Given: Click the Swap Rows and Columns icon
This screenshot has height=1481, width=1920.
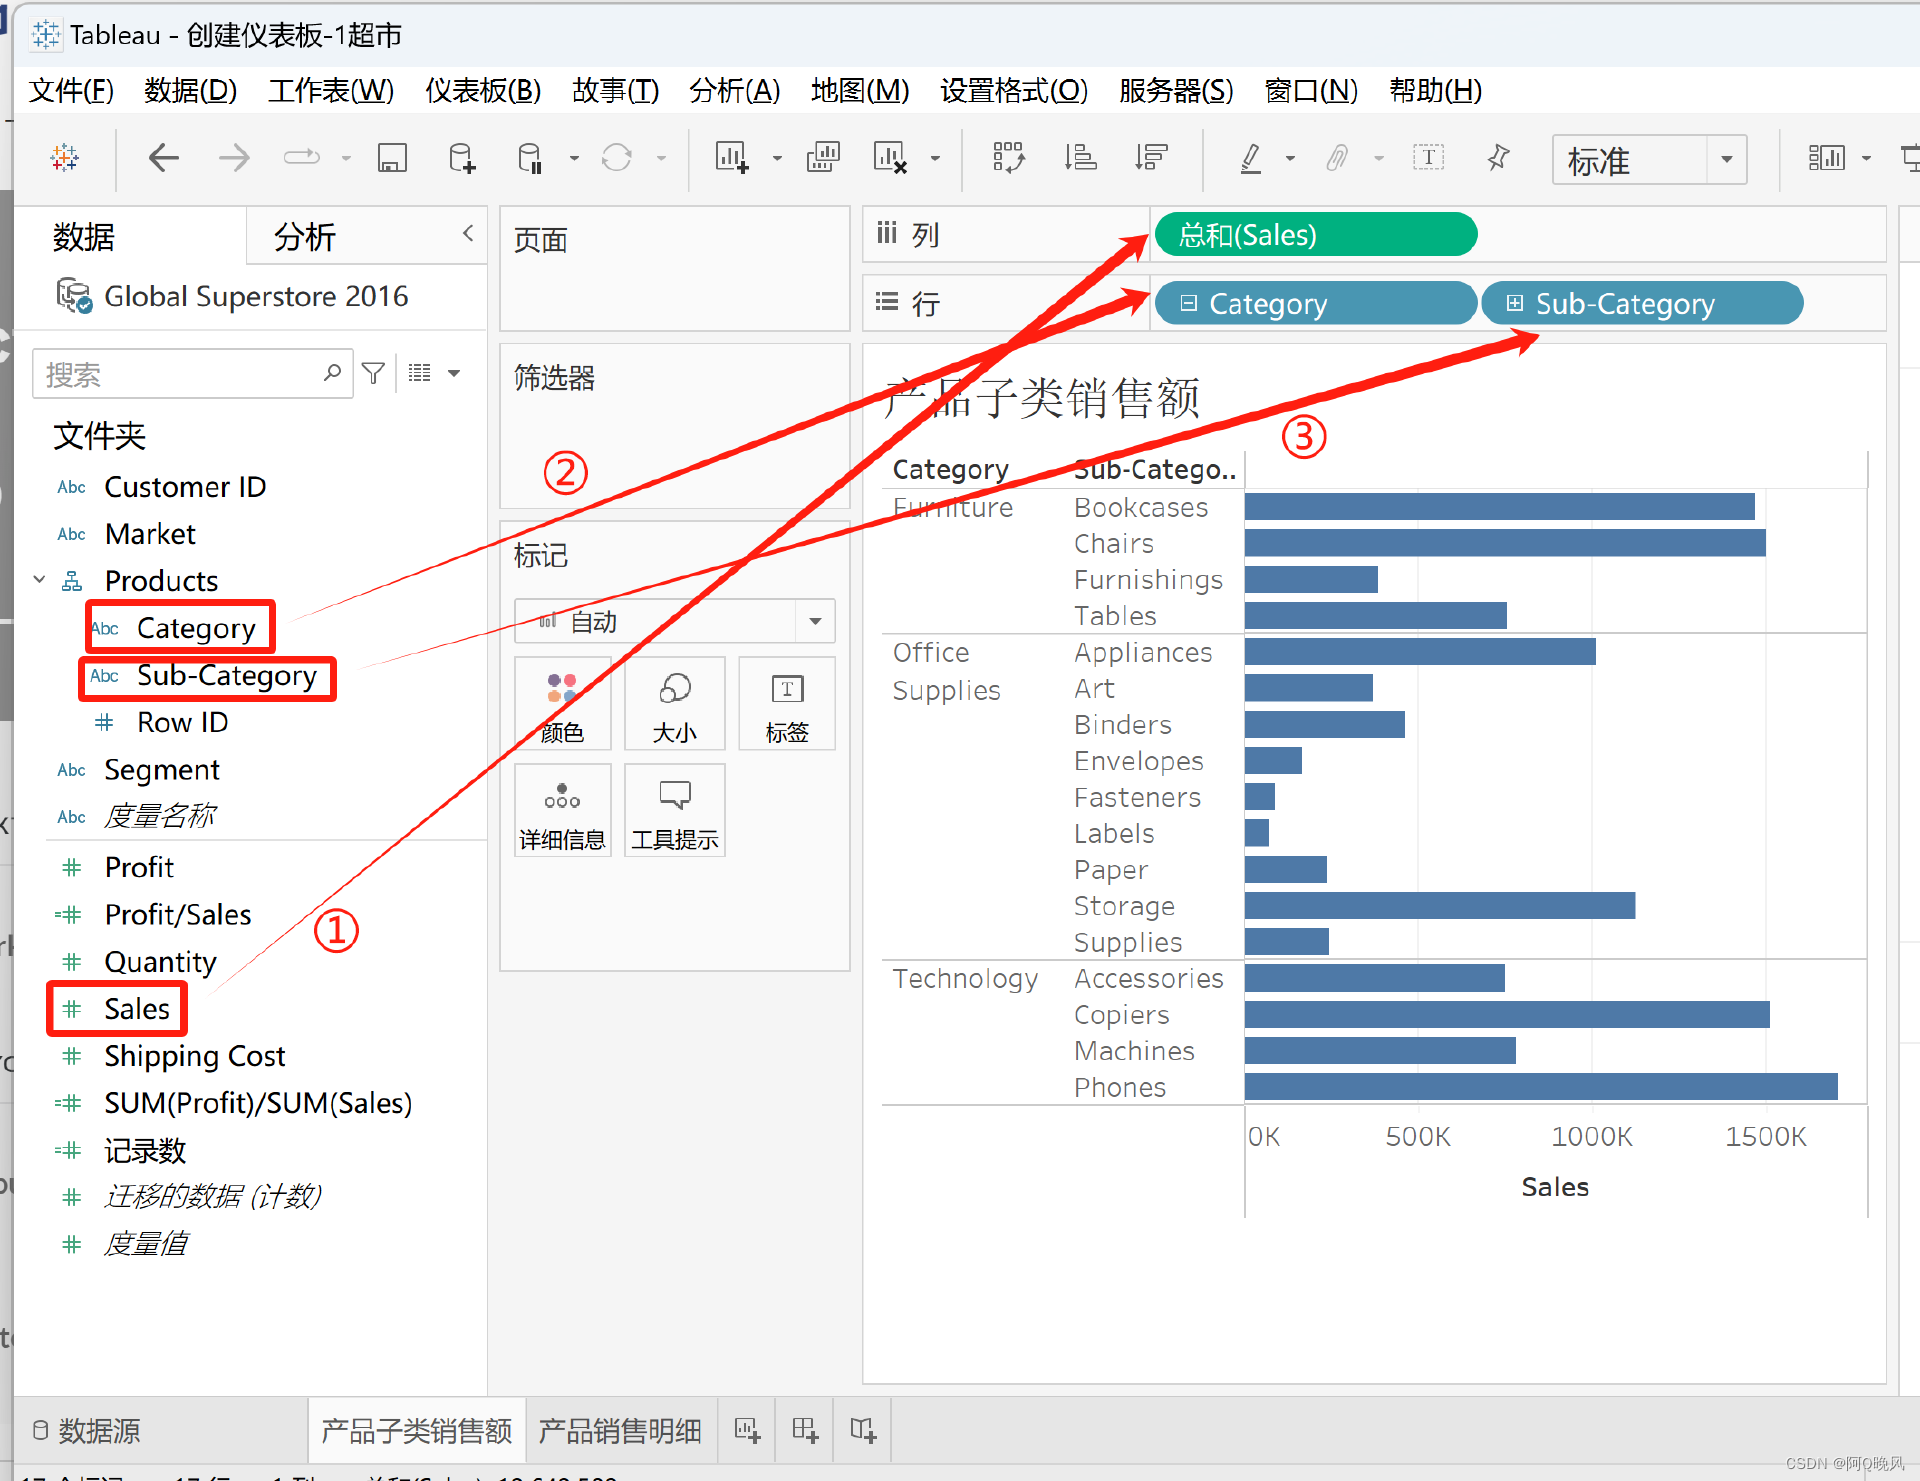Looking at the screenshot, I should pos(1008,158).
